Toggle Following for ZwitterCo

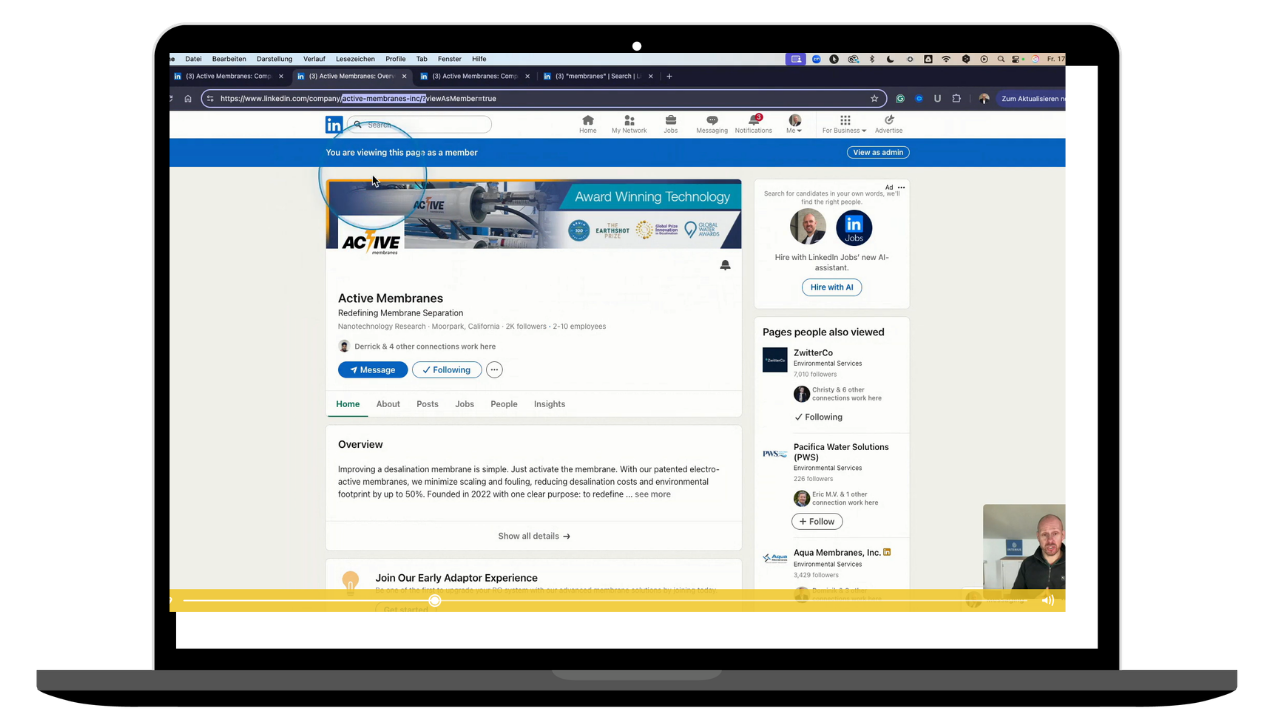pyautogui.click(x=819, y=417)
